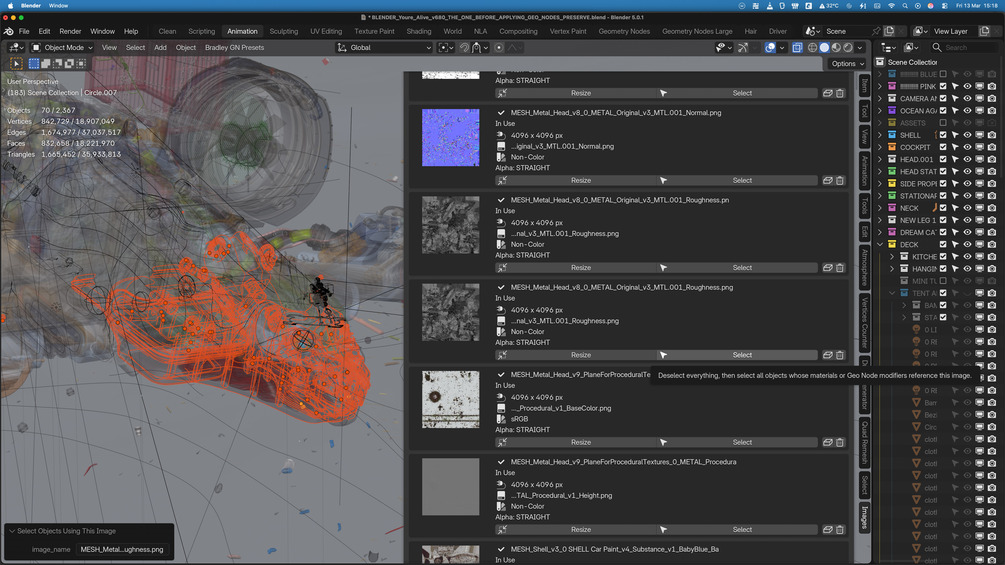Click the macOS Wi-Fi menu bar icon
The image size is (1005, 565).
click(x=891, y=5)
